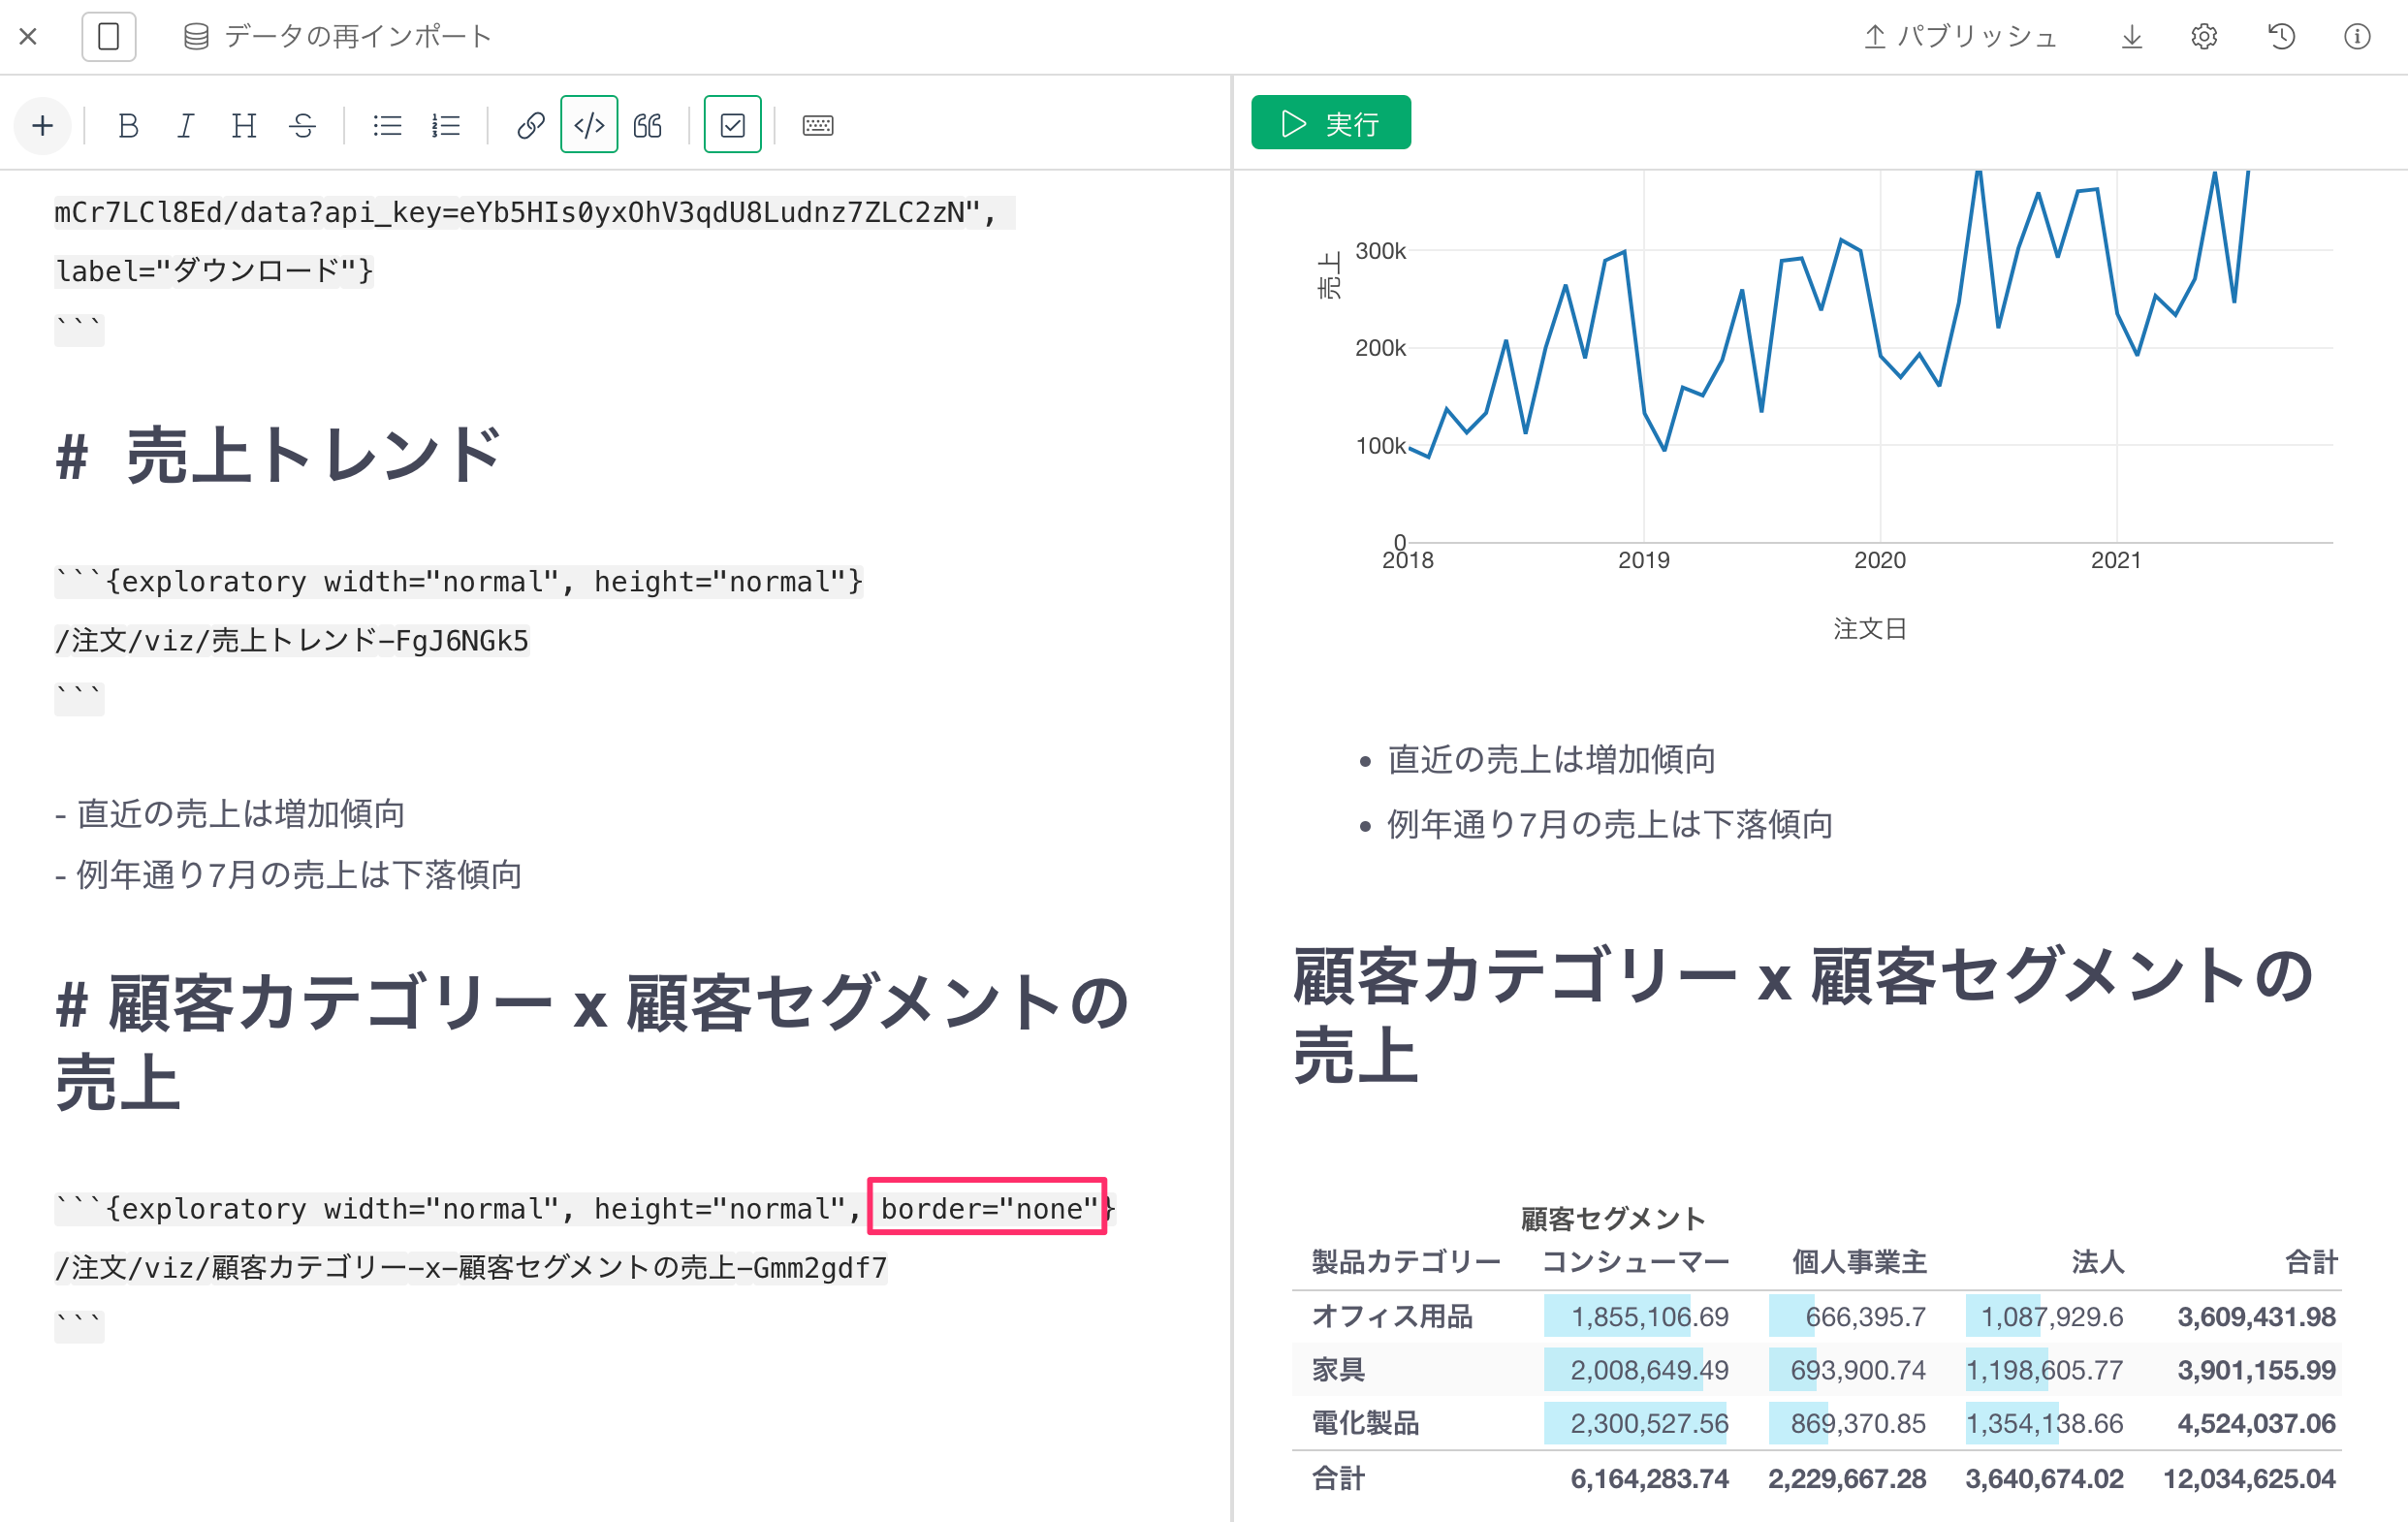The width and height of the screenshot is (2408, 1522).
Task: Click the - 例年通り7月の売上は下落傾向 editor line
Action: 288,875
